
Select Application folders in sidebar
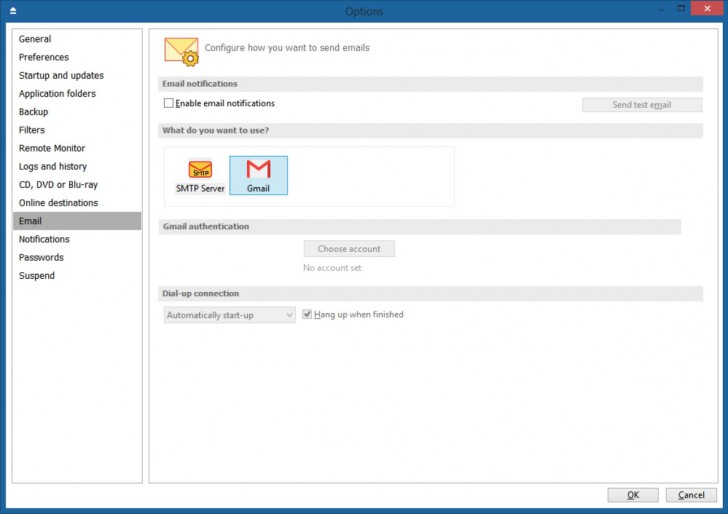[77, 93]
